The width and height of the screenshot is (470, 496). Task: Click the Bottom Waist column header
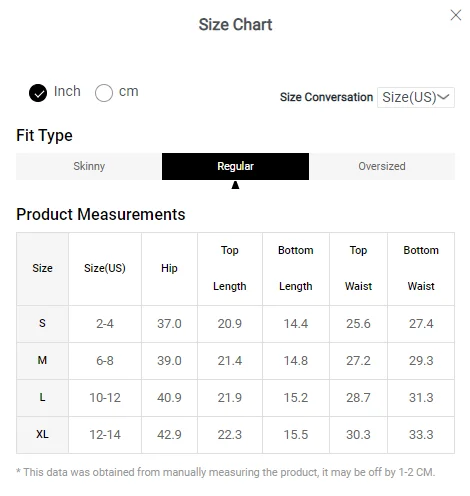(x=421, y=269)
